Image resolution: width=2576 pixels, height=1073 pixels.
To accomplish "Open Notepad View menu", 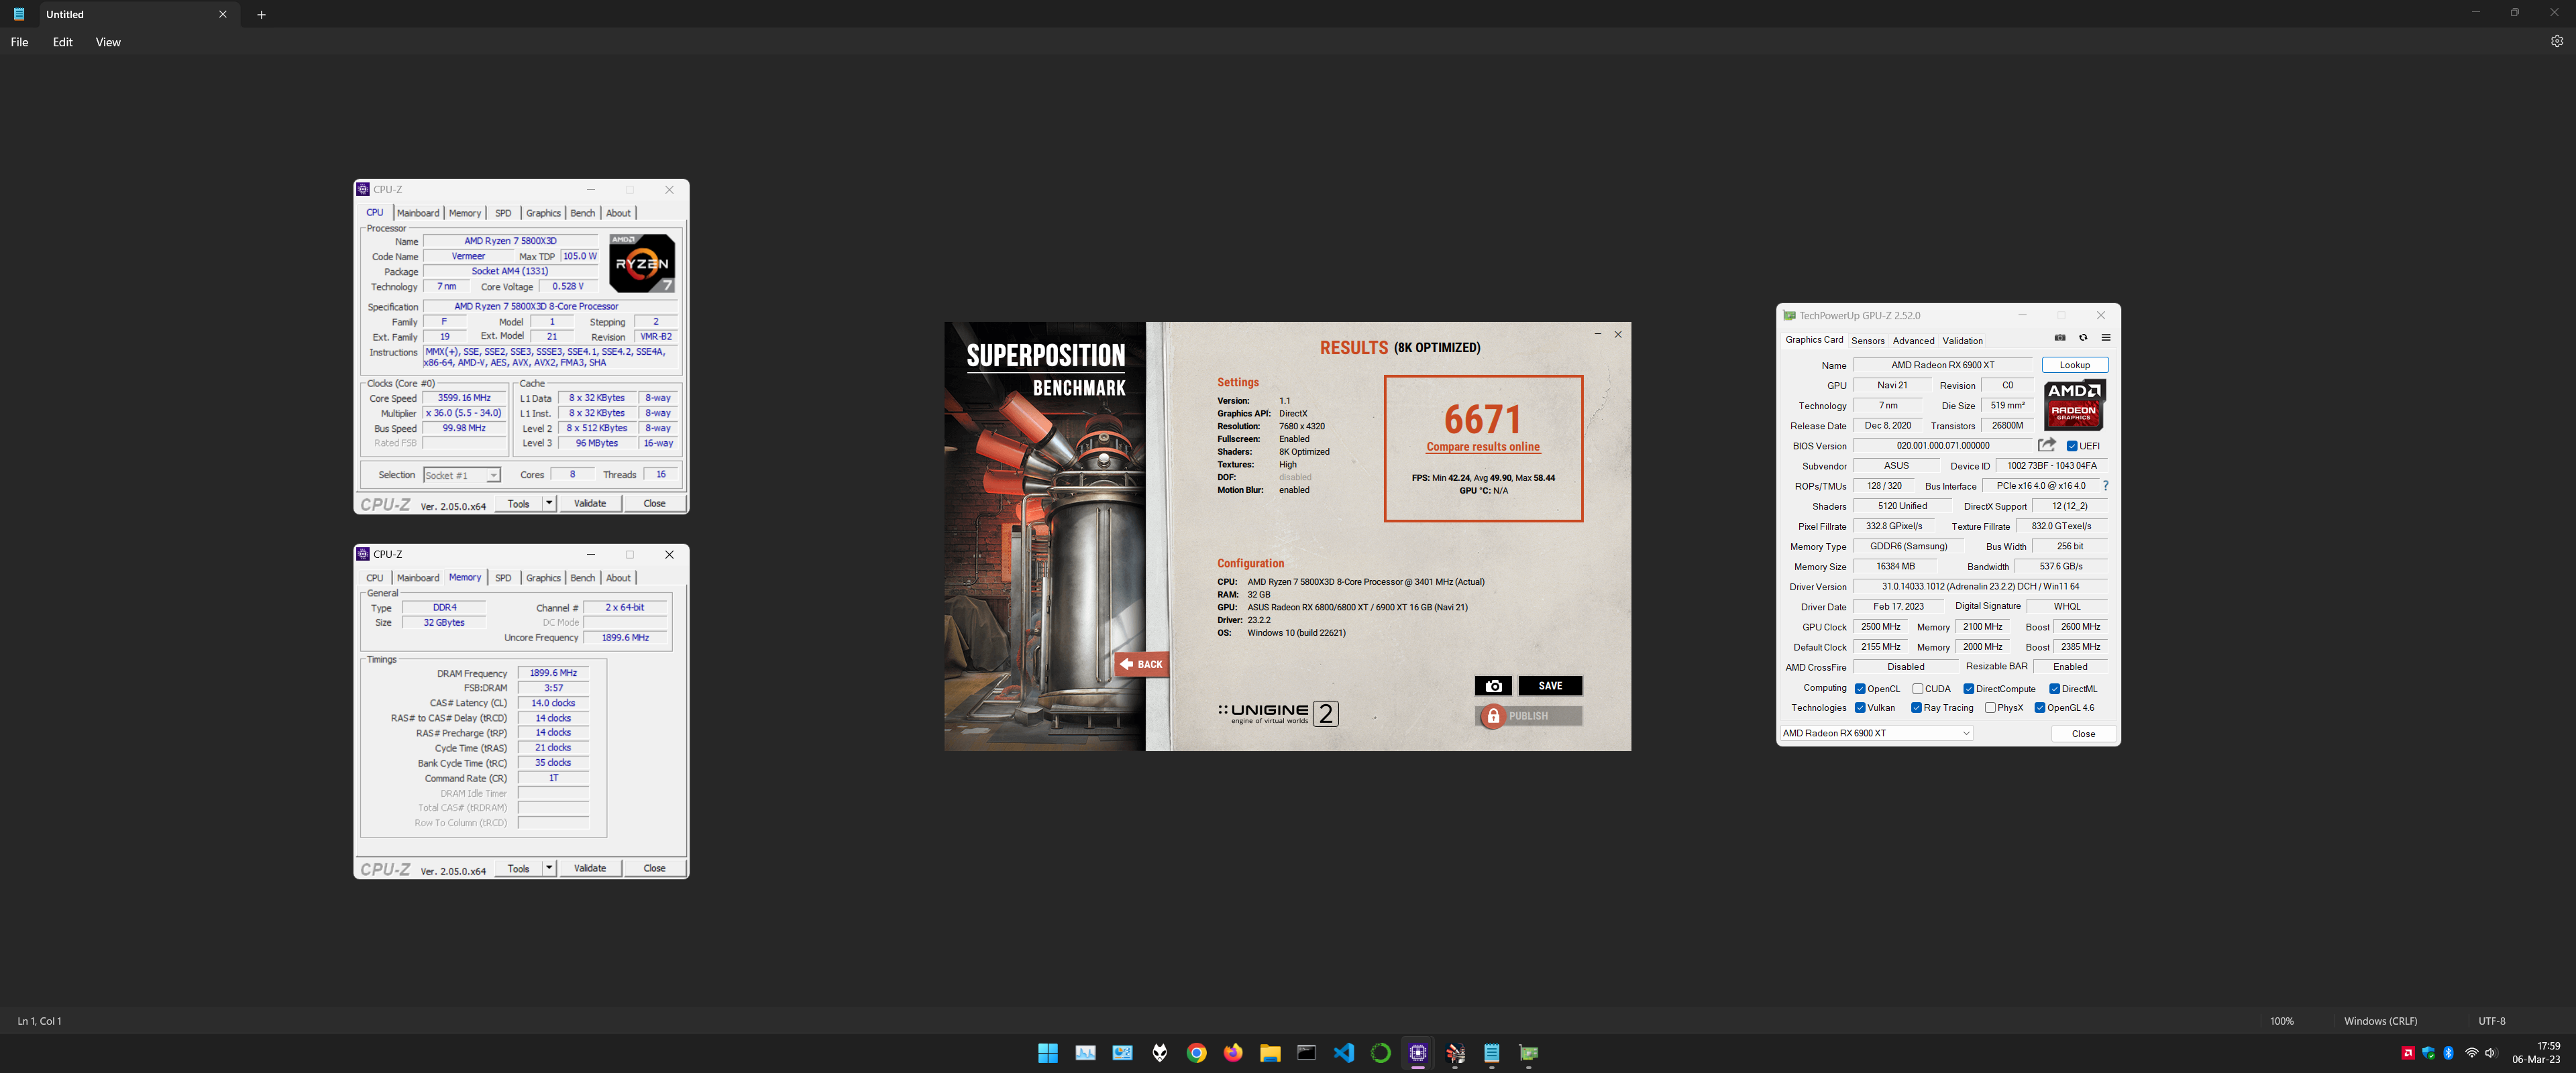I will tap(108, 42).
